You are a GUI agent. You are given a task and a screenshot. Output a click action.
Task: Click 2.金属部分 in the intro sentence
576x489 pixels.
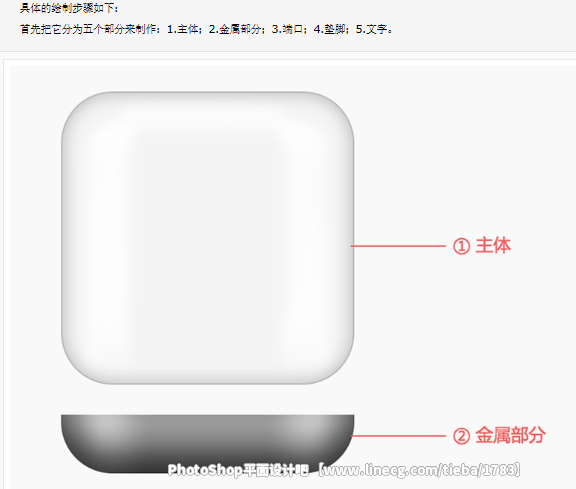coord(235,29)
